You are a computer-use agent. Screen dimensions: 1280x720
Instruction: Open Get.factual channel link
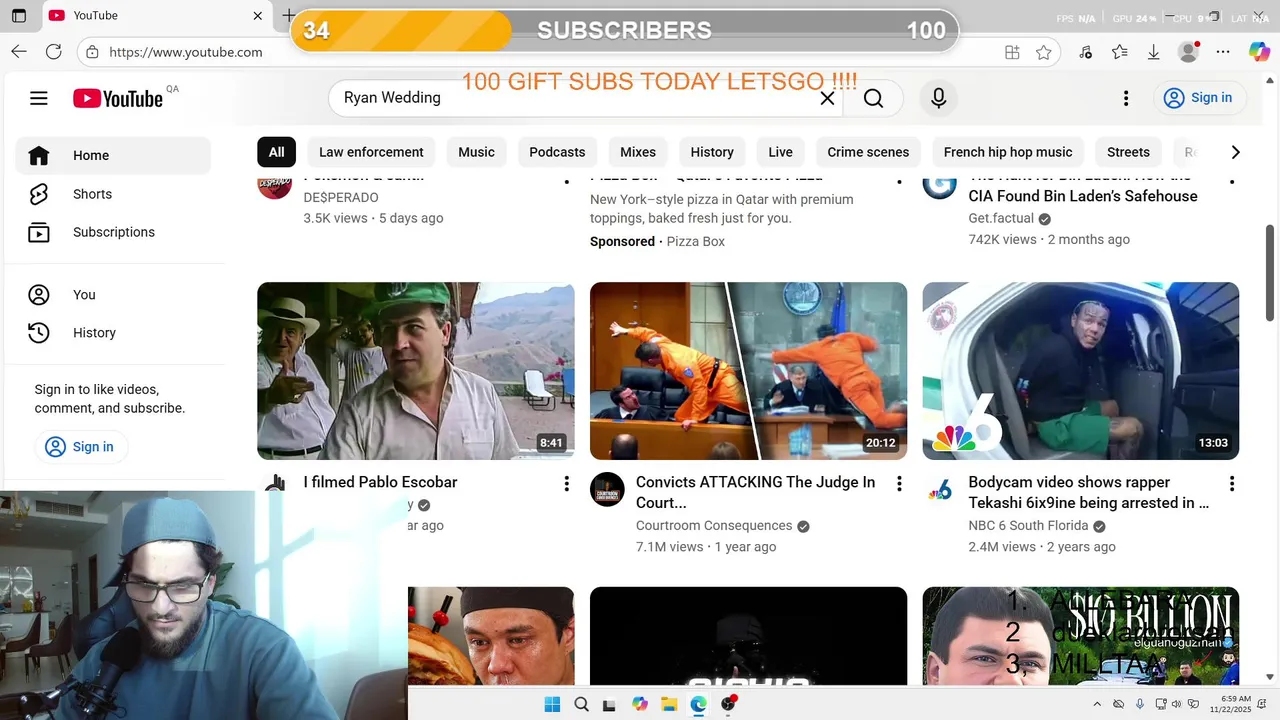[1001, 218]
